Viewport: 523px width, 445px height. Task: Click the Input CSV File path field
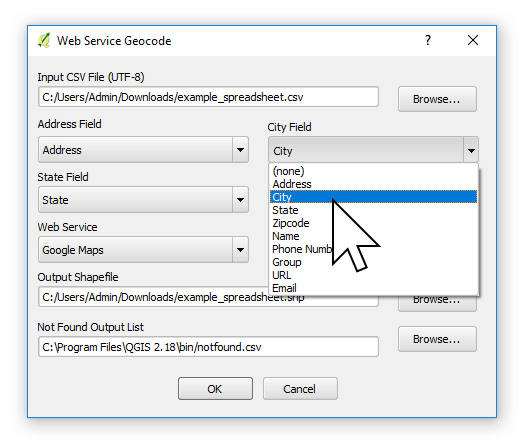click(x=208, y=97)
